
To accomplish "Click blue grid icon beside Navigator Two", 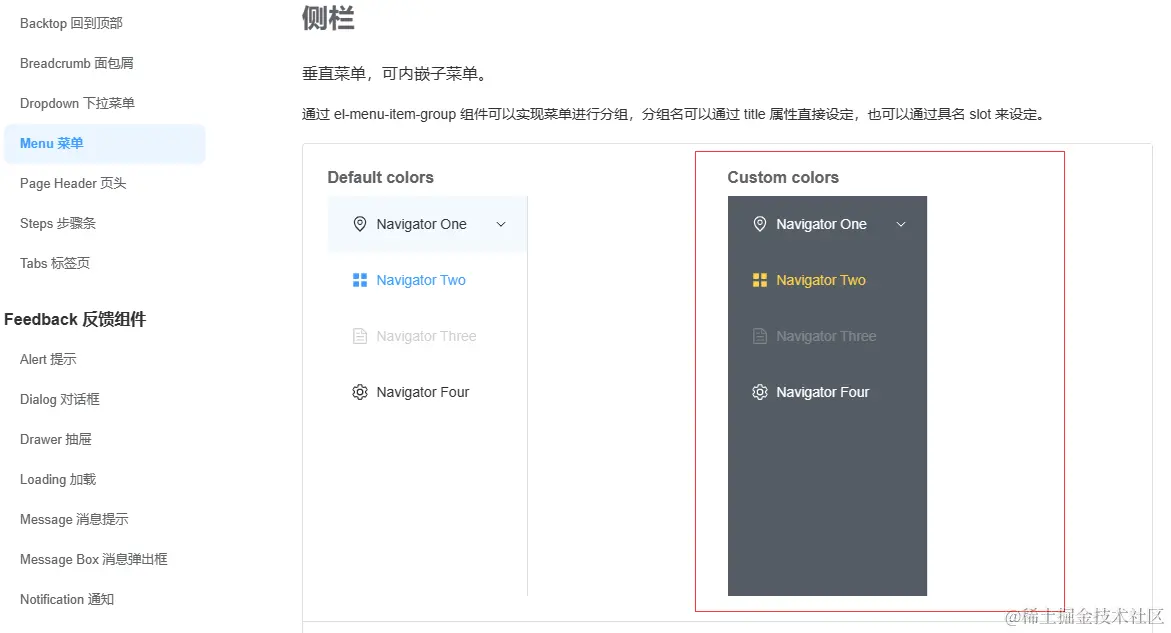I will click(x=359, y=280).
